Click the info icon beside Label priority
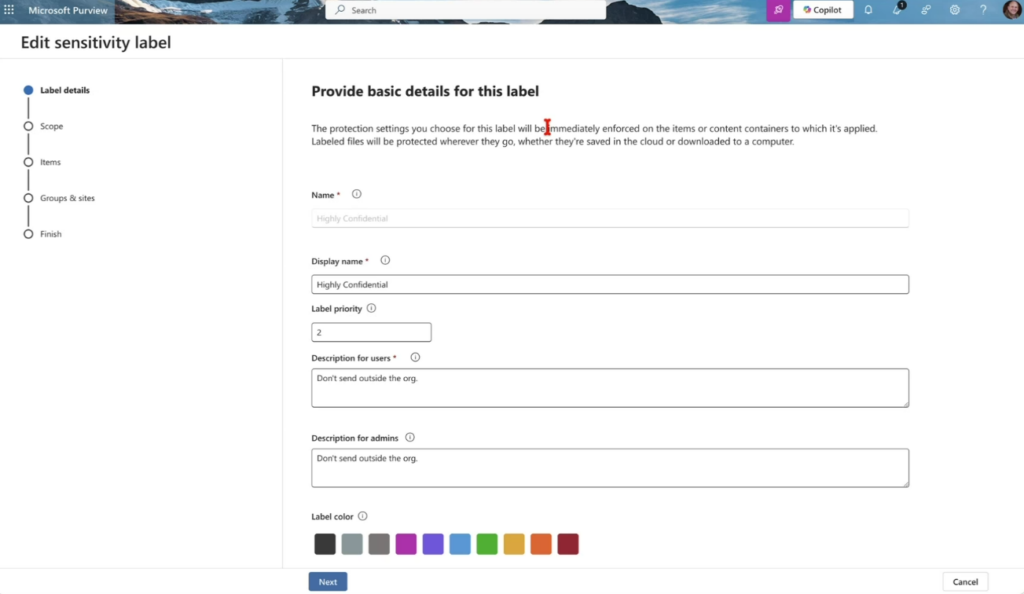This screenshot has height=594, width=1024. pos(371,308)
